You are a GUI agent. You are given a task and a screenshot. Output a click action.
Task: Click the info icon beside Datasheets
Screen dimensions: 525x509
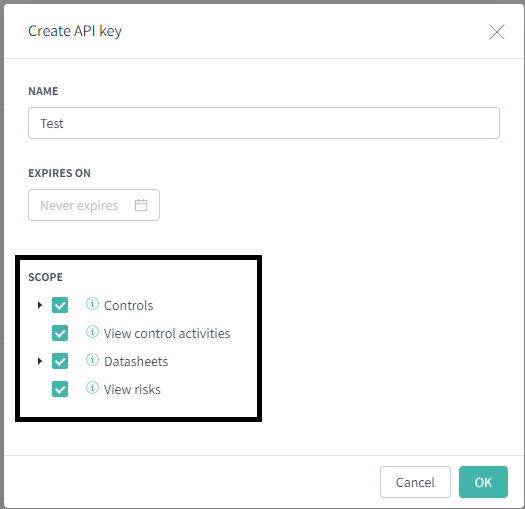pos(92,360)
